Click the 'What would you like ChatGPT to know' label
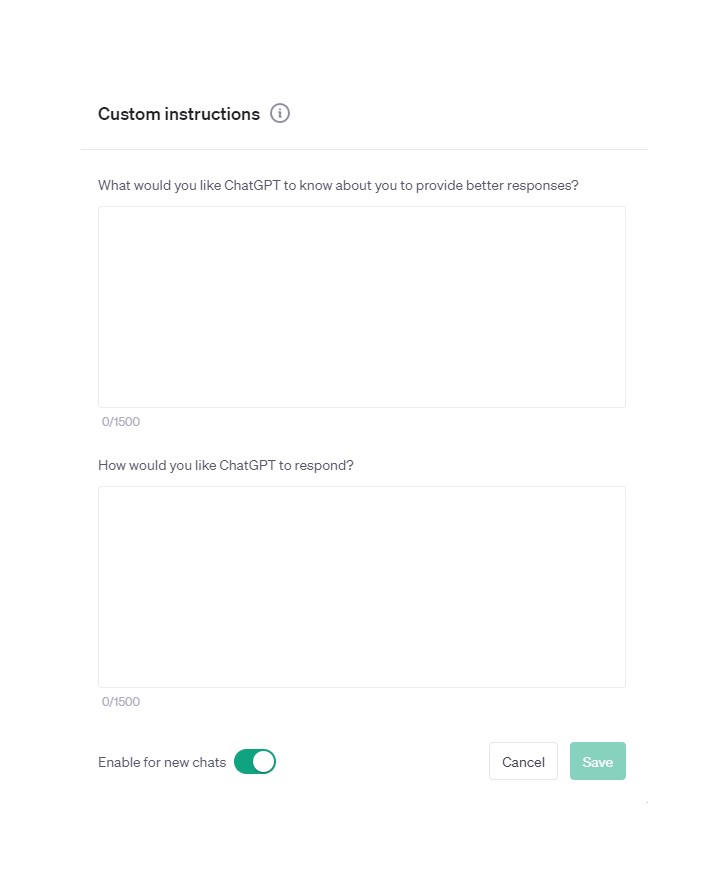Screen dimensions: 718x877 [x=338, y=186]
